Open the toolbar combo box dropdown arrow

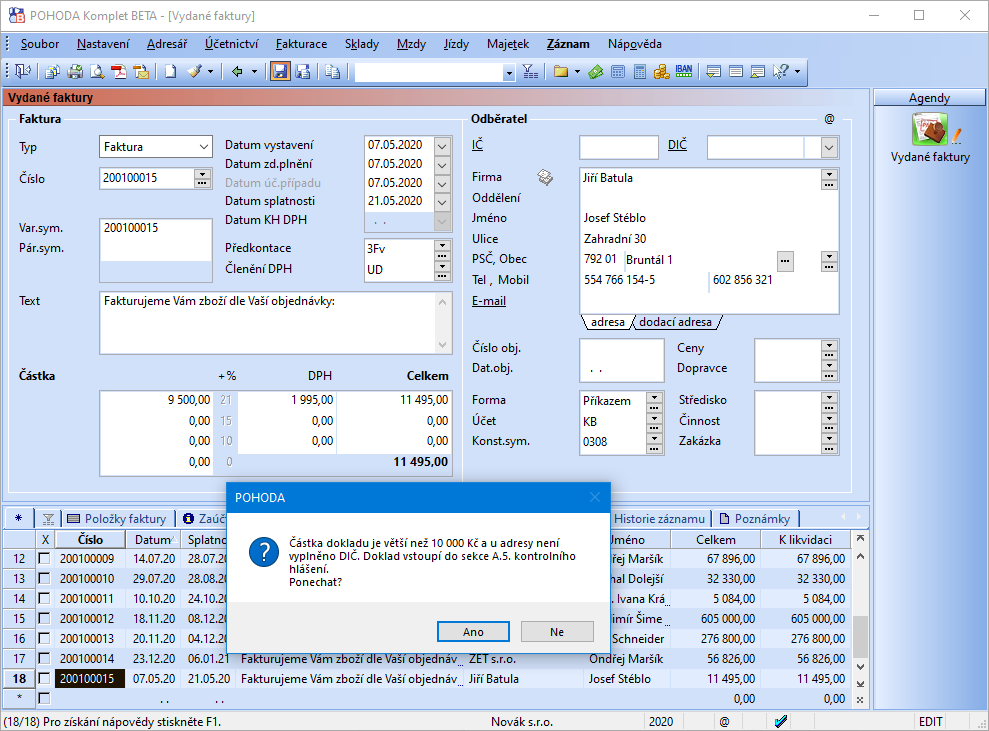509,73
